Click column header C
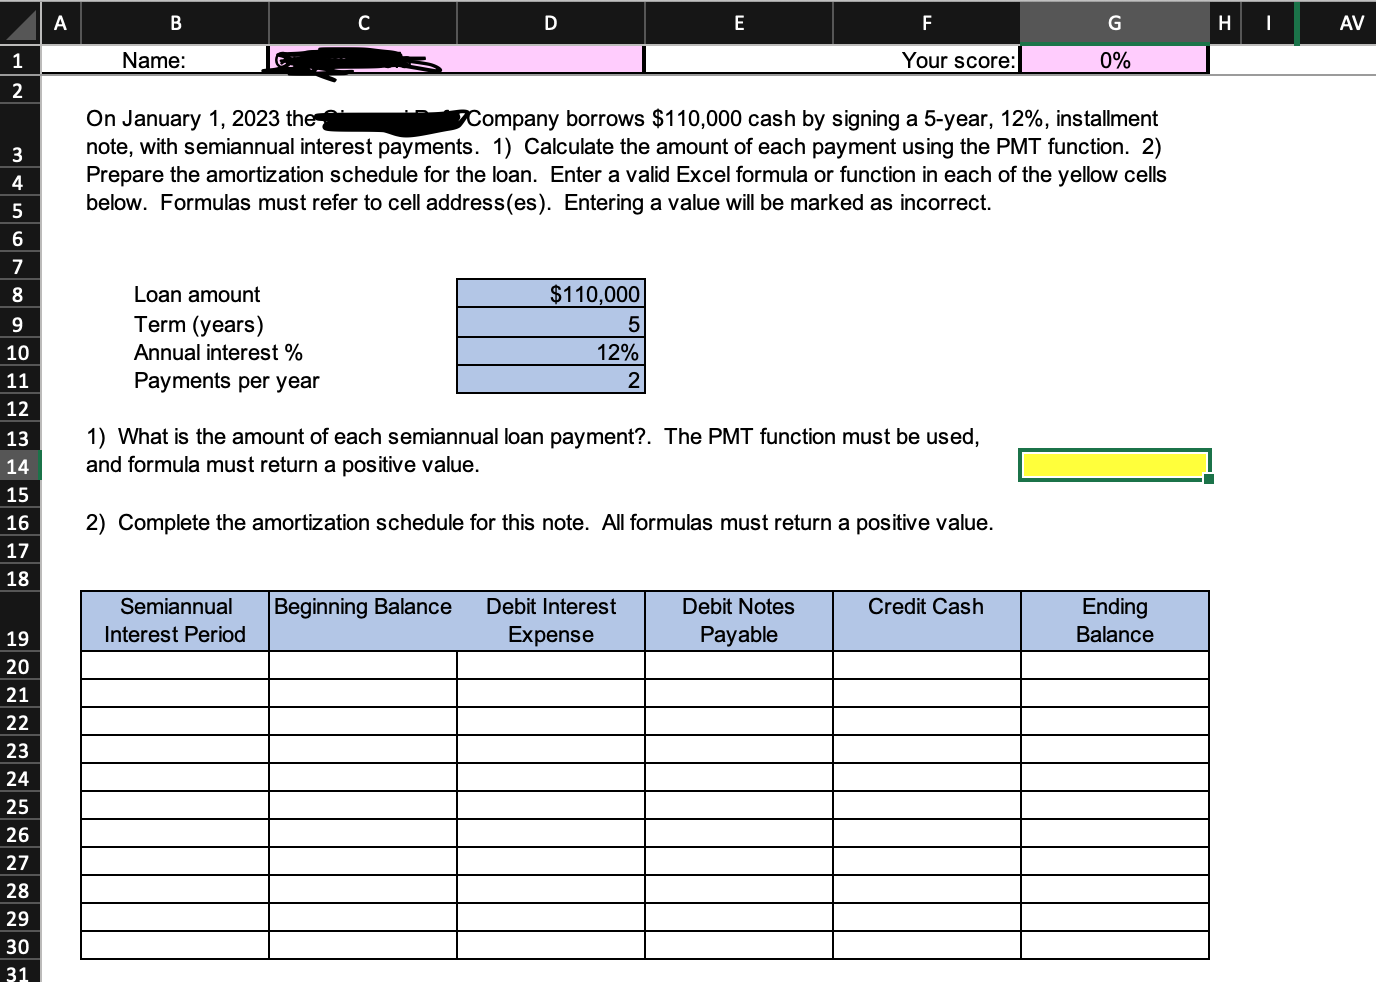This screenshot has height=982, width=1376. click(x=363, y=22)
